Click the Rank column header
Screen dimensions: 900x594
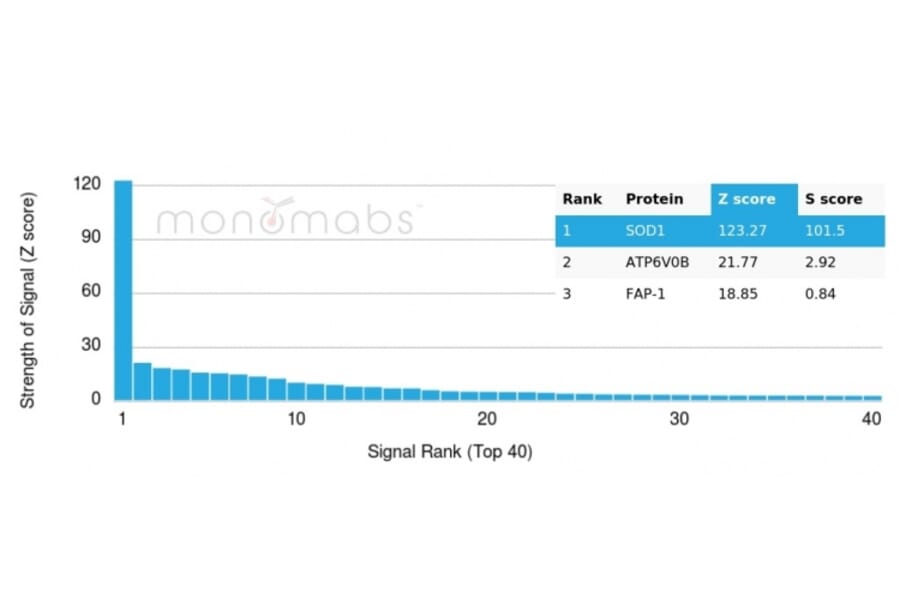tap(582, 198)
